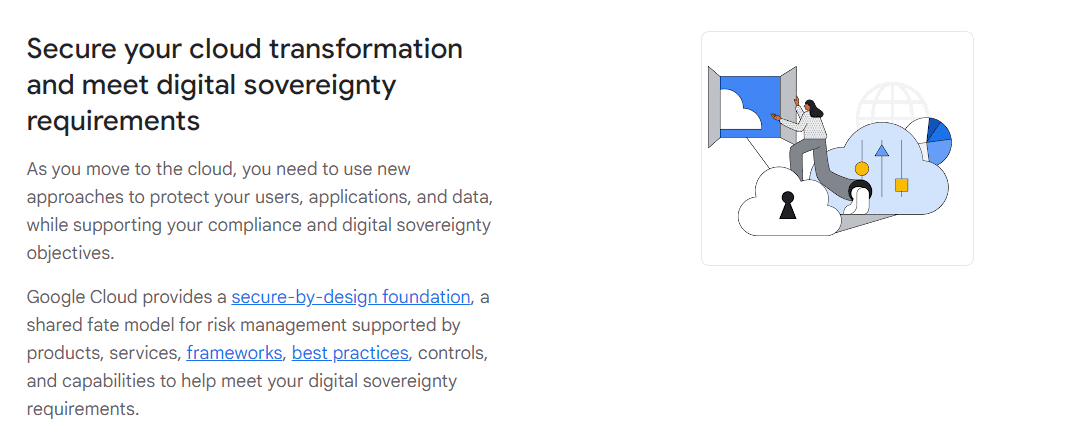1068x434 pixels.
Task: Click the word "requirements." ending the last paragraph
Action: (x=82, y=409)
